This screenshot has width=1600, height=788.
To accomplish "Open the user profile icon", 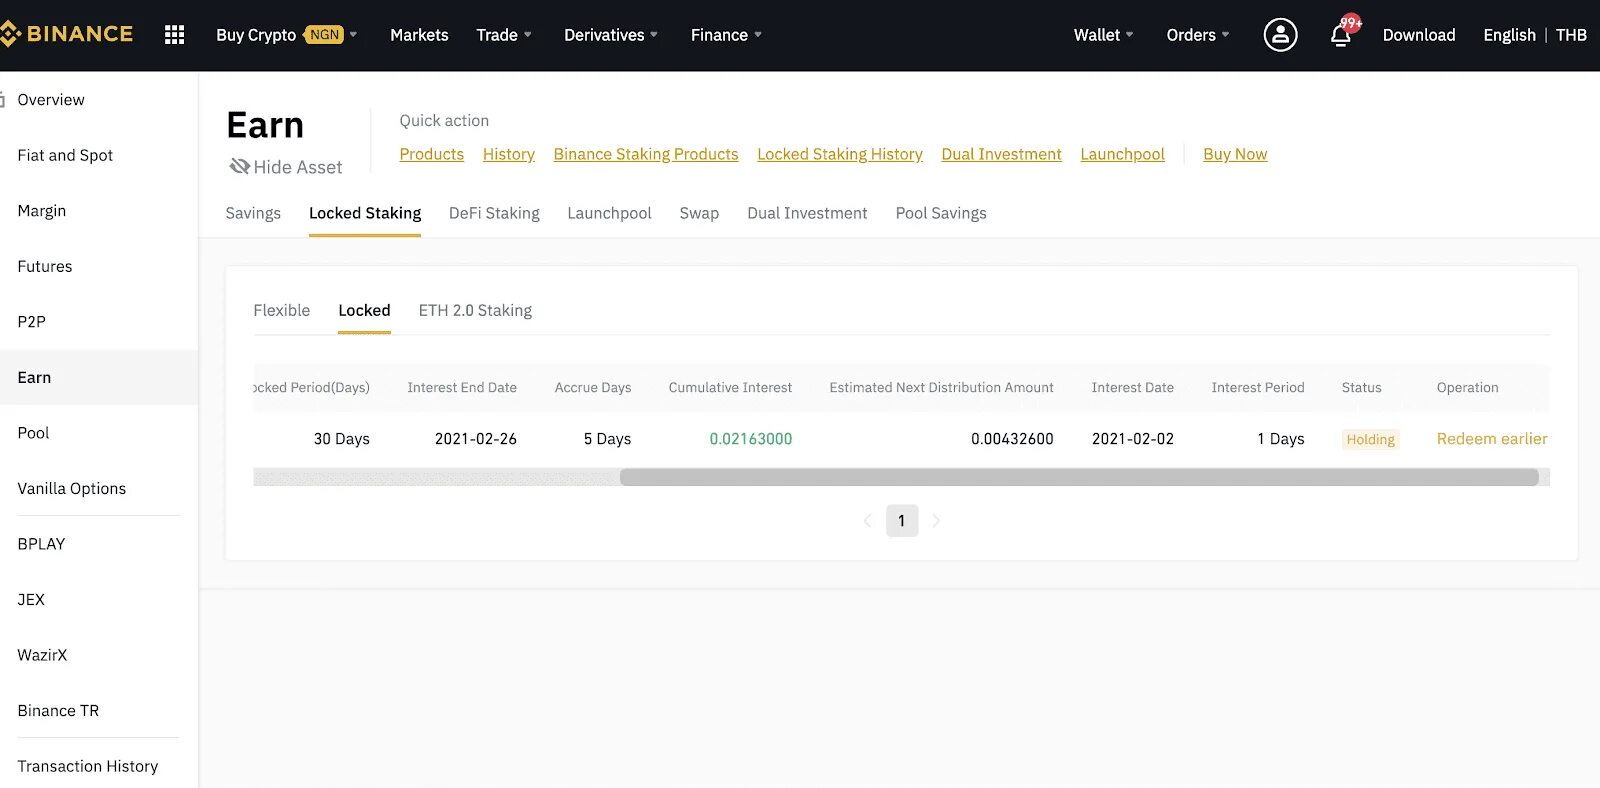I will [x=1280, y=35].
